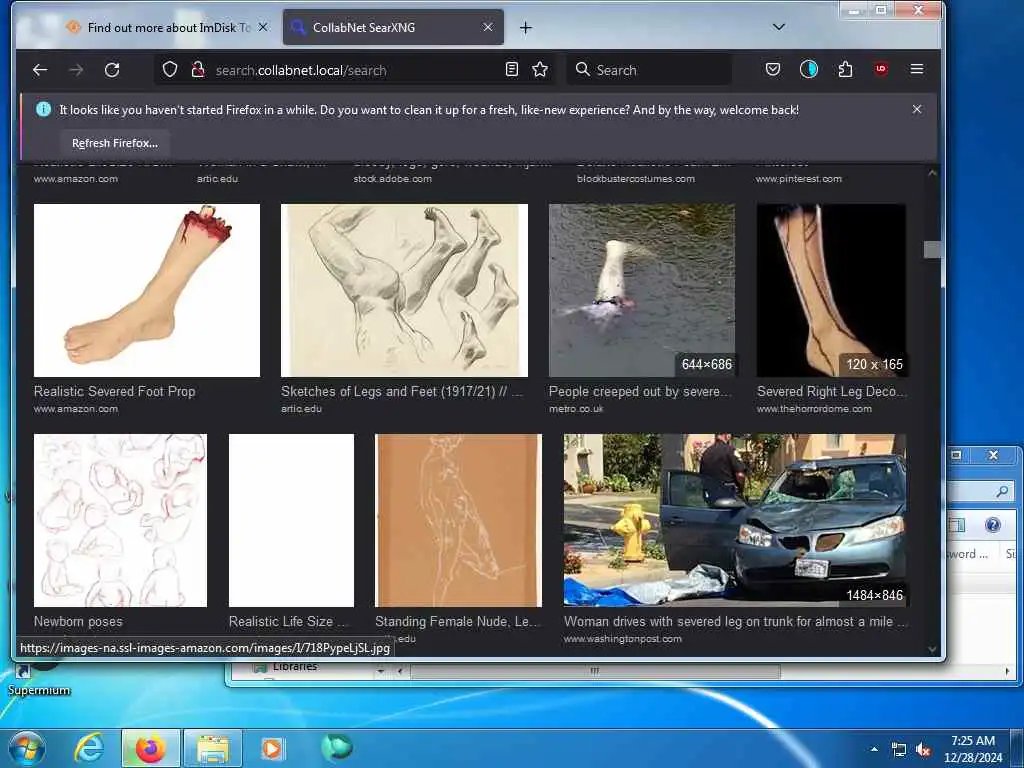Show hidden system tray icons
Screen dimensions: 1024x768
(874, 749)
